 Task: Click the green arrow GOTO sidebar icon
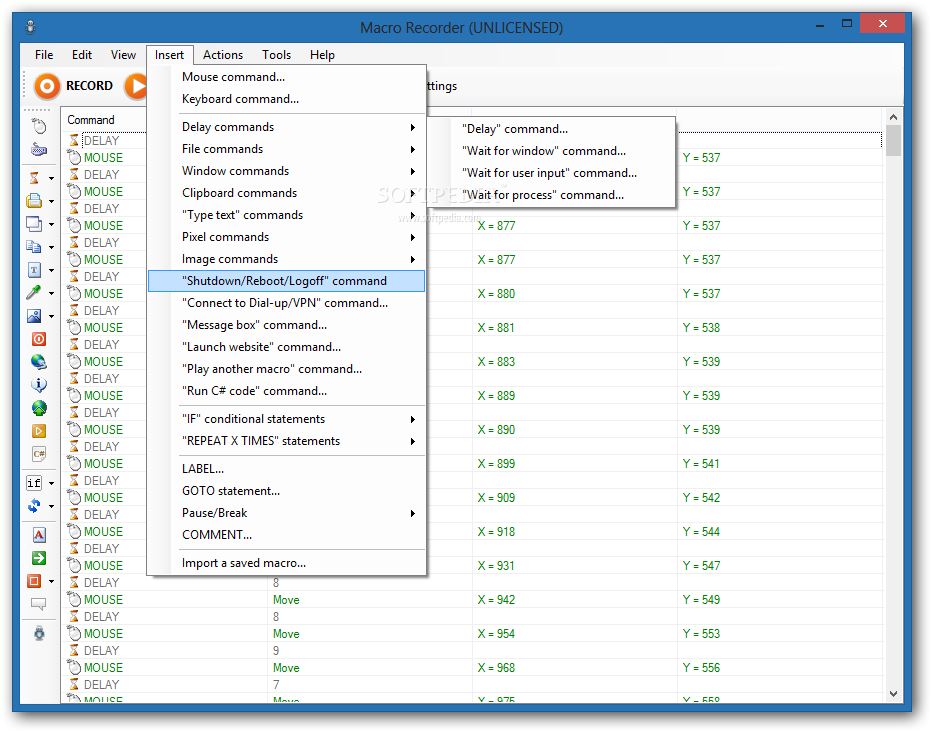[39, 558]
